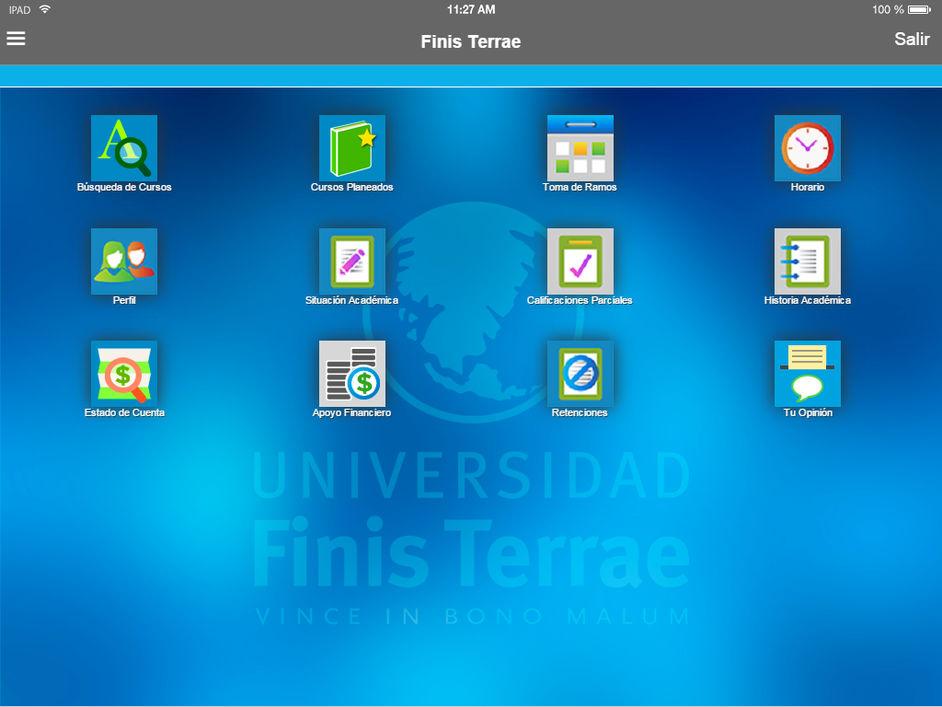The width and height of the screenshot is (942, 707).
Task: Click the 'Situación Académica' label
Action: [352, 300]
